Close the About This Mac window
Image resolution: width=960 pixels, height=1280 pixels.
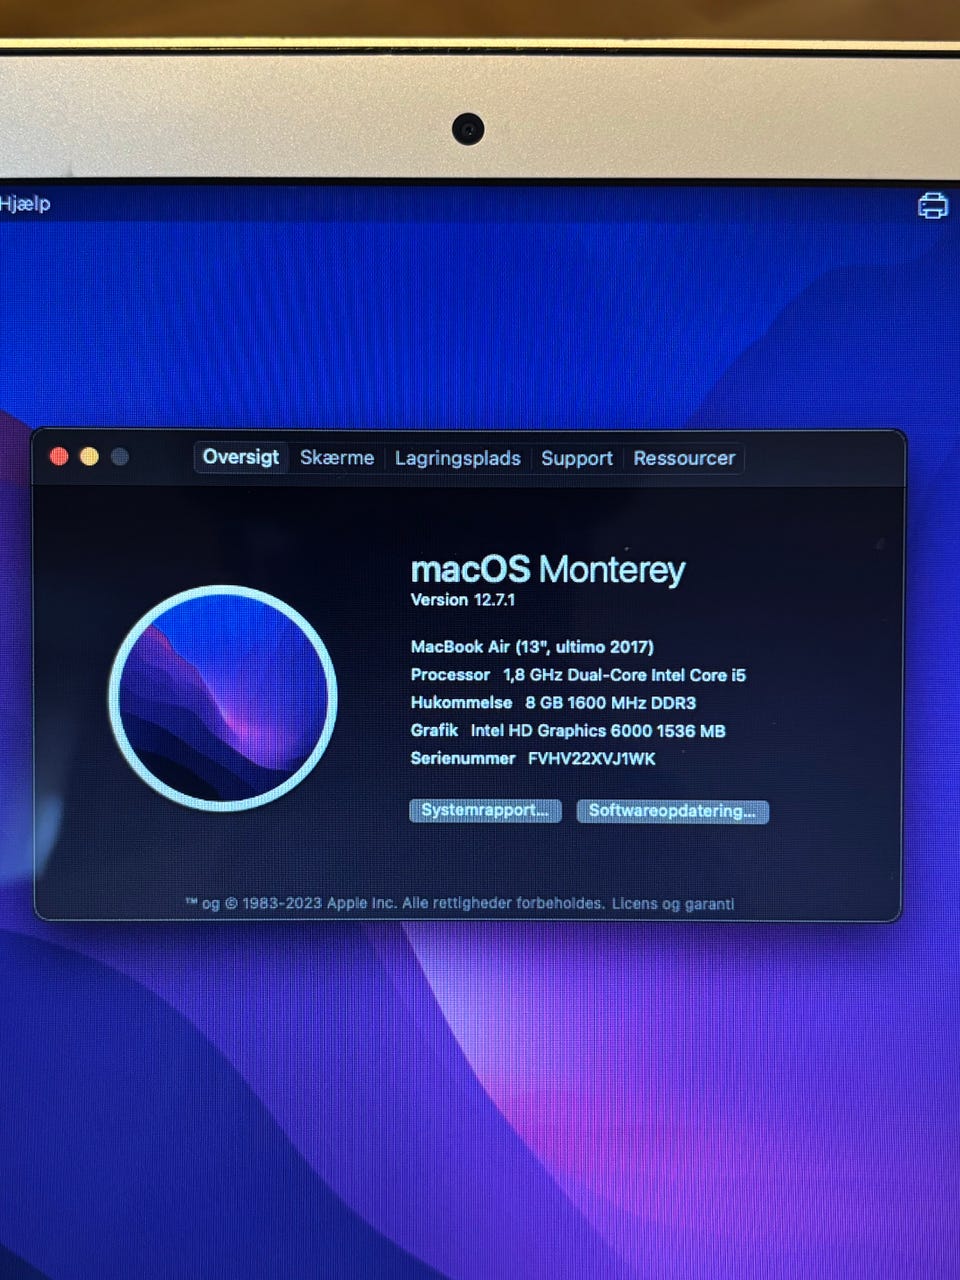(x=59, y=457)
